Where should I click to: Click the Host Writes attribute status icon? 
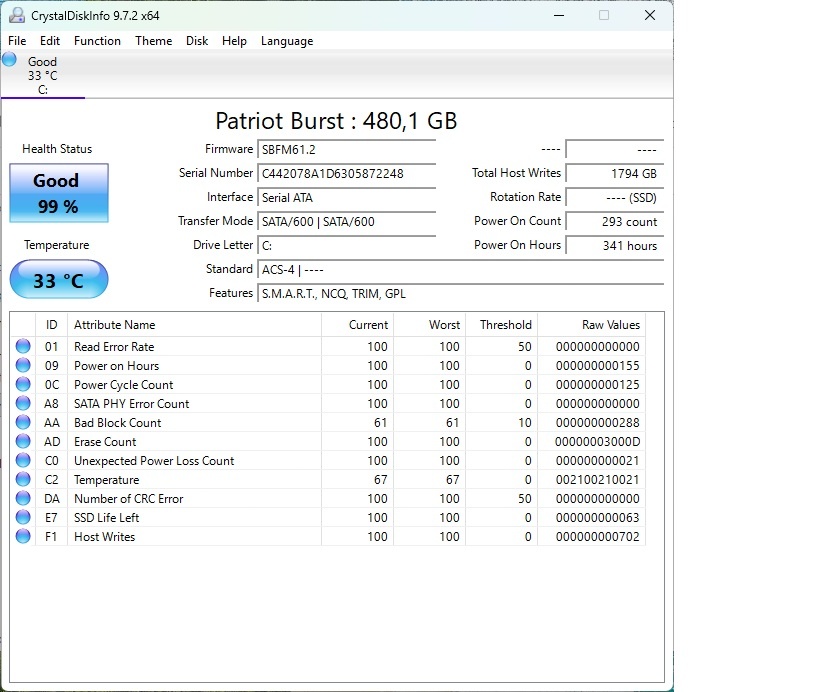tap(22, 536)
